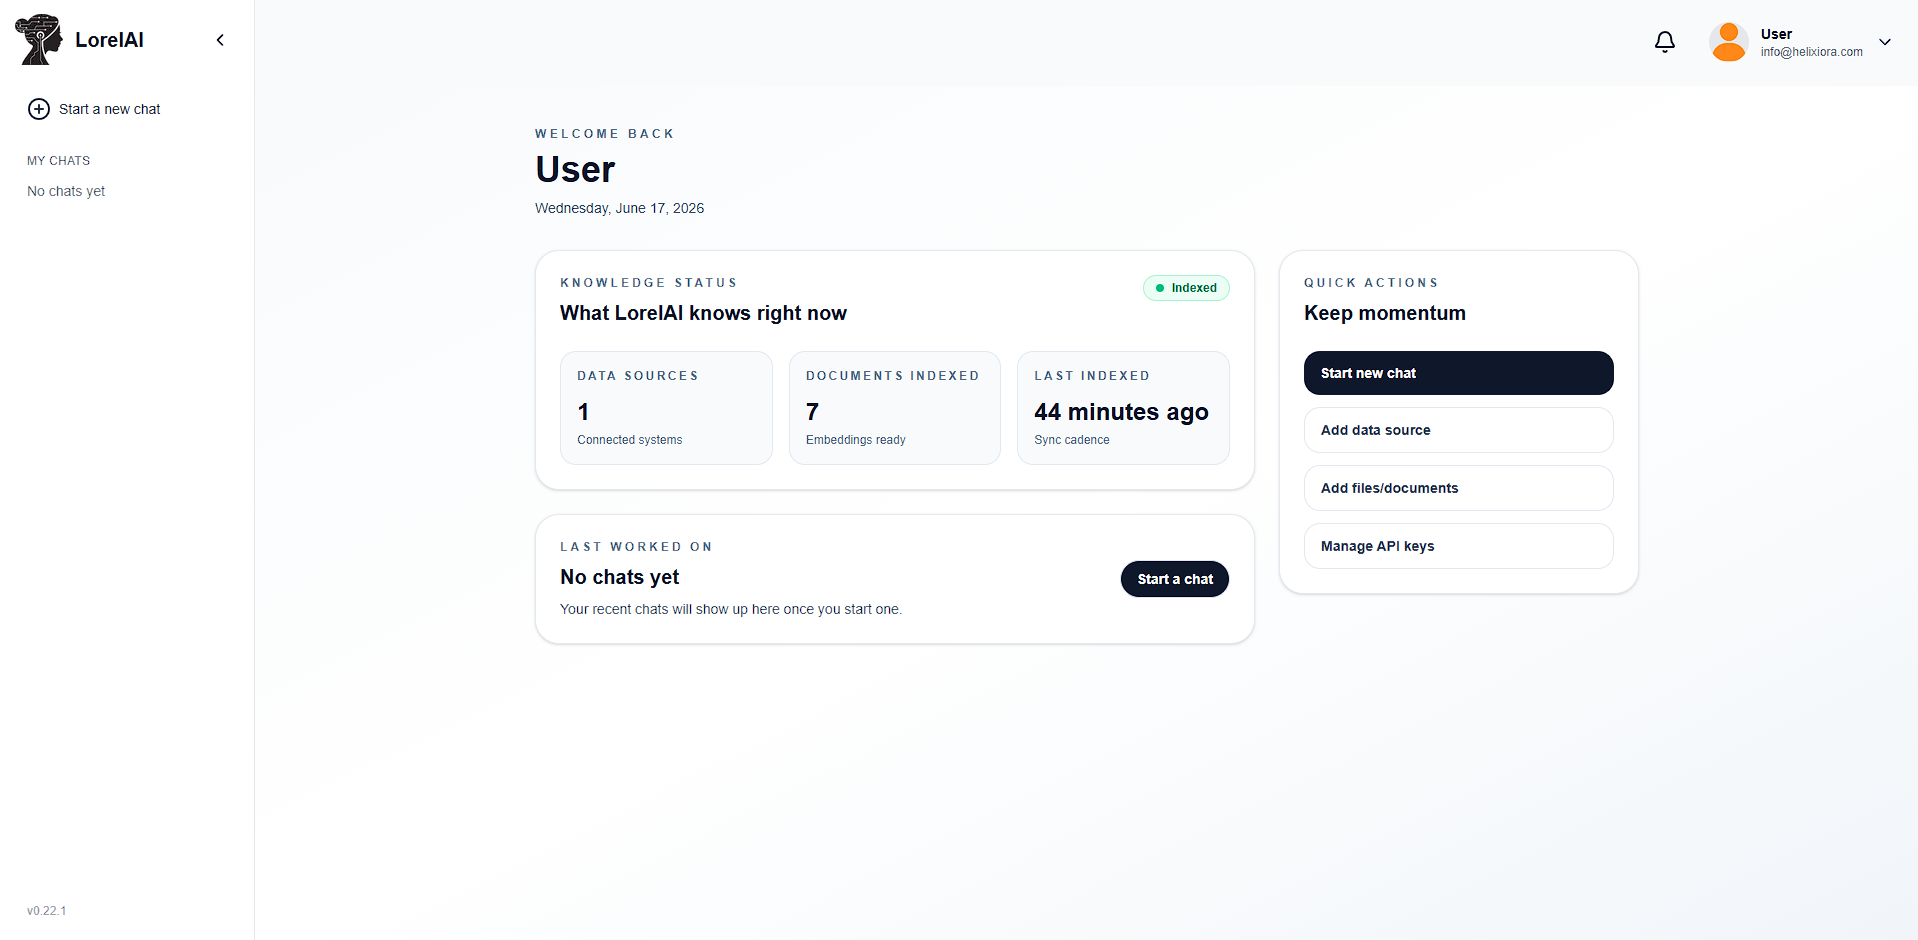Click the LoreIAI brand name text

click(x=109, y=40)
